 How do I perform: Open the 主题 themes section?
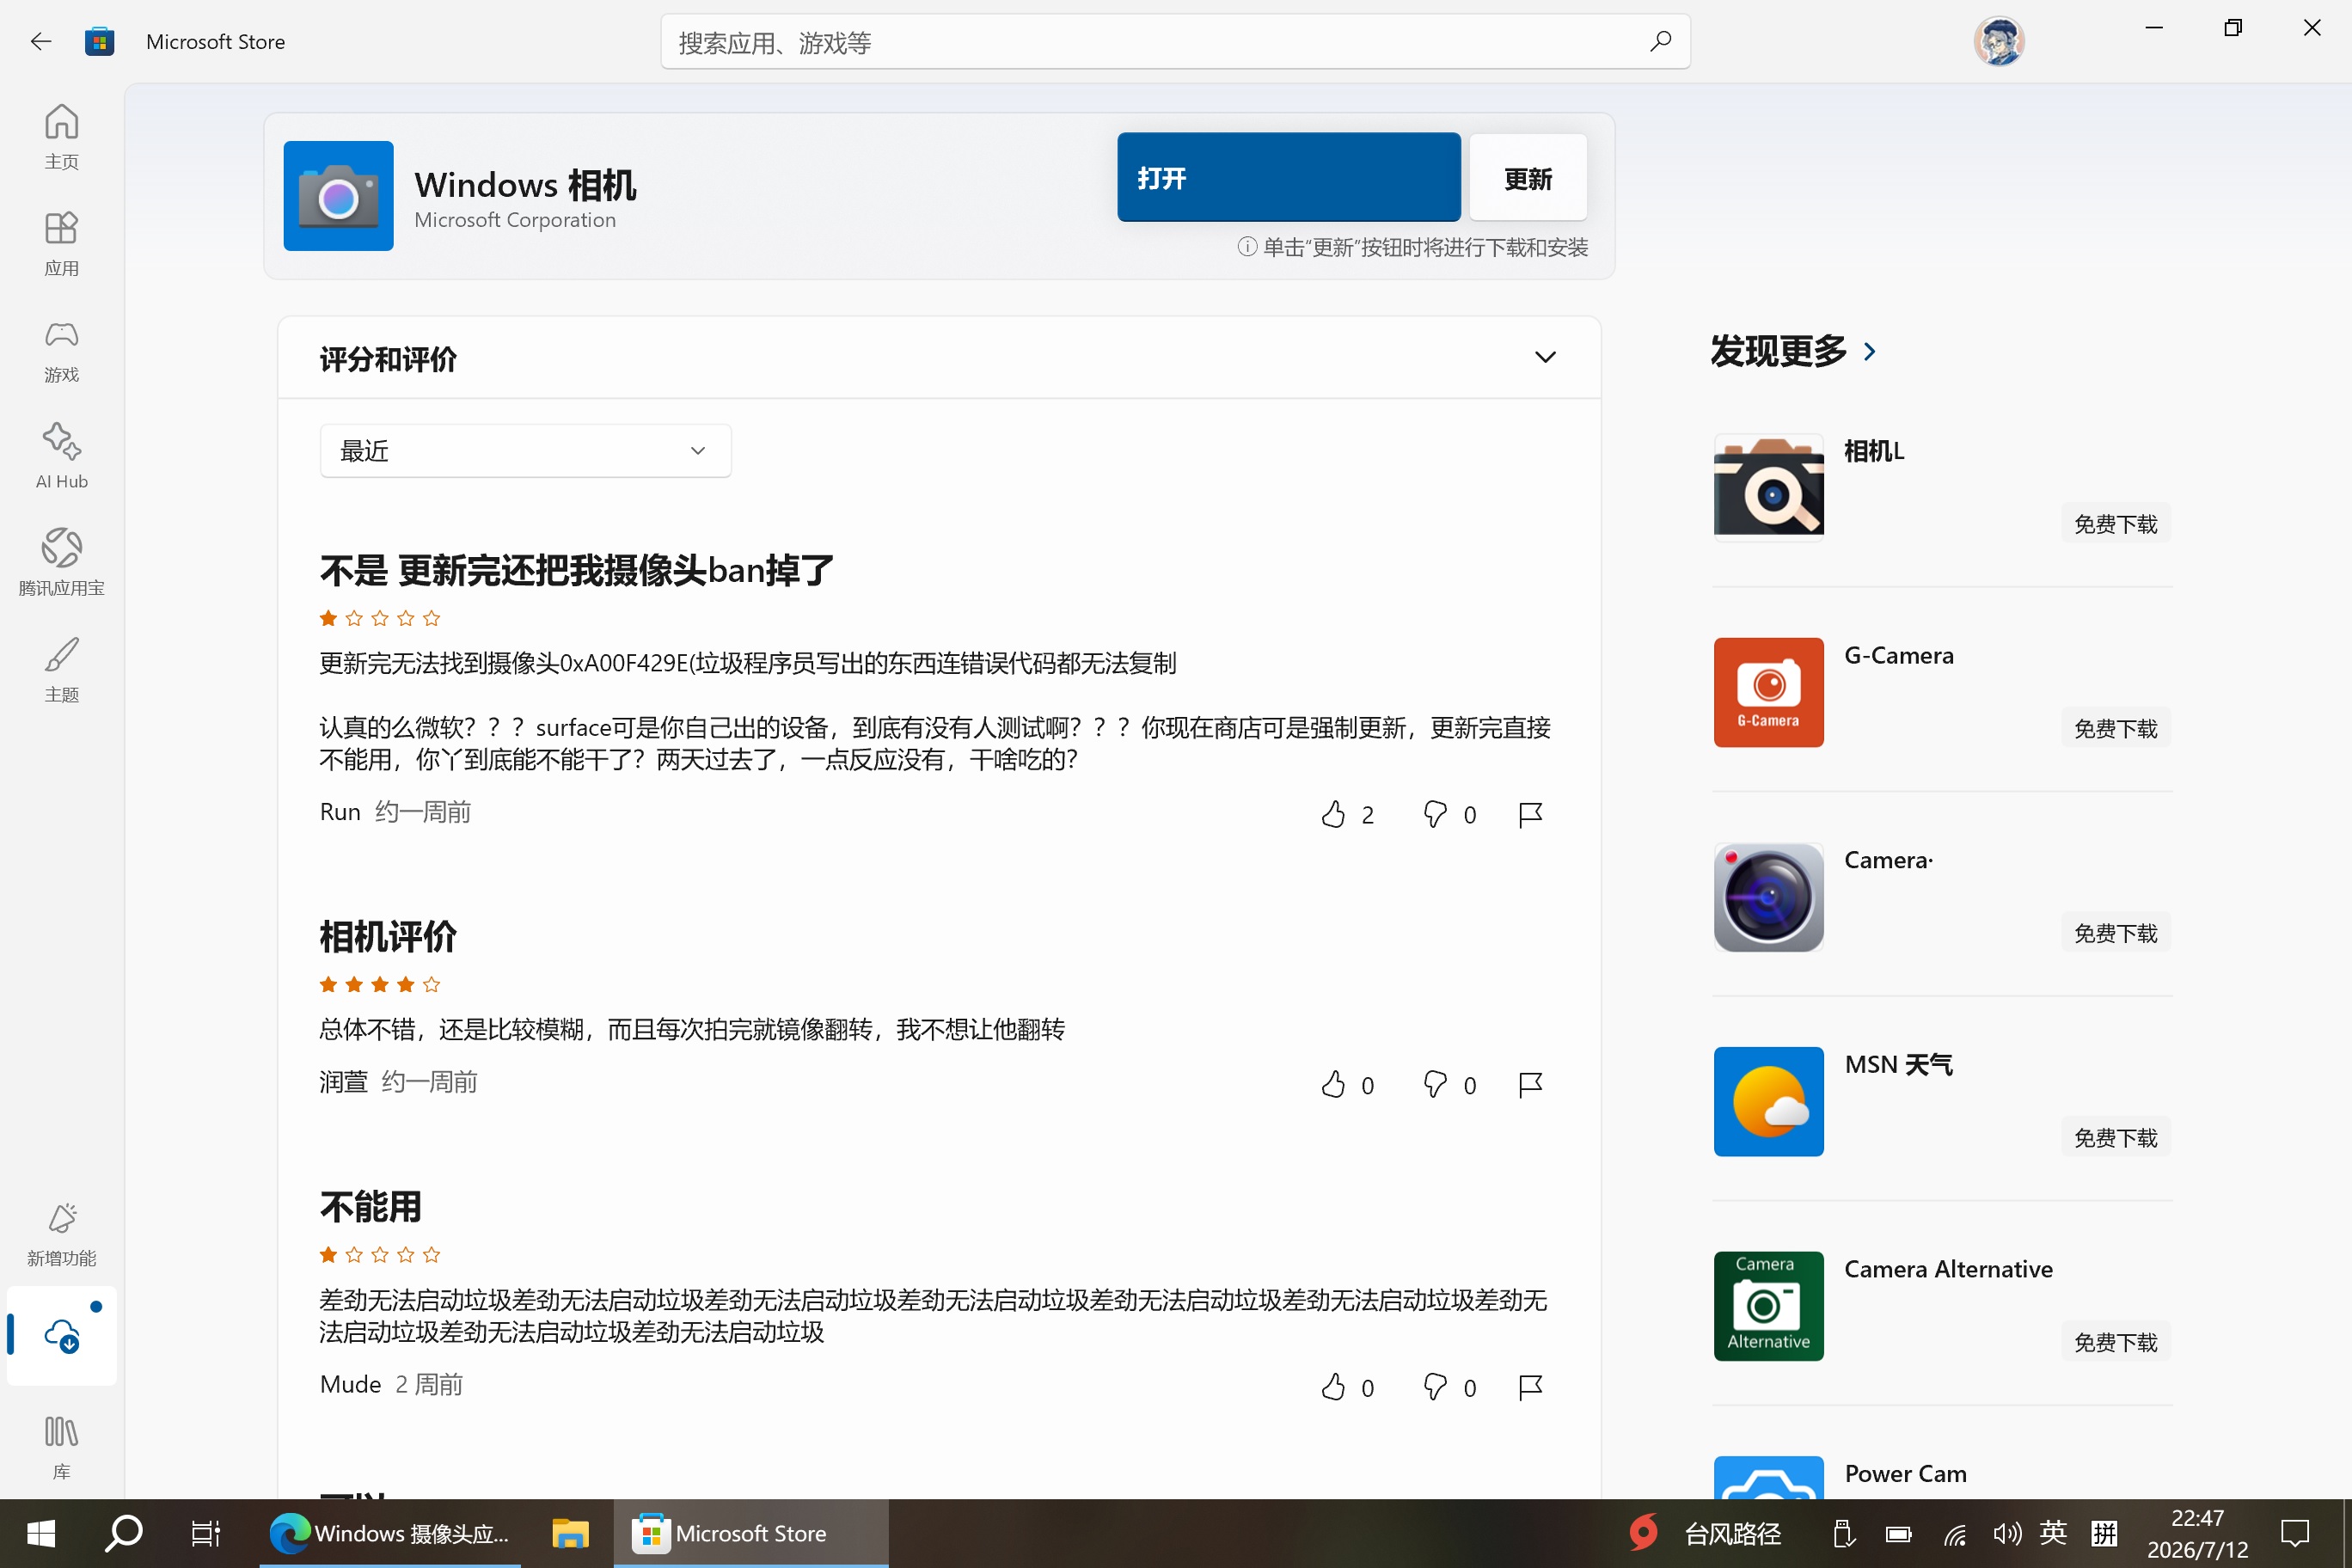click(61, 670)
